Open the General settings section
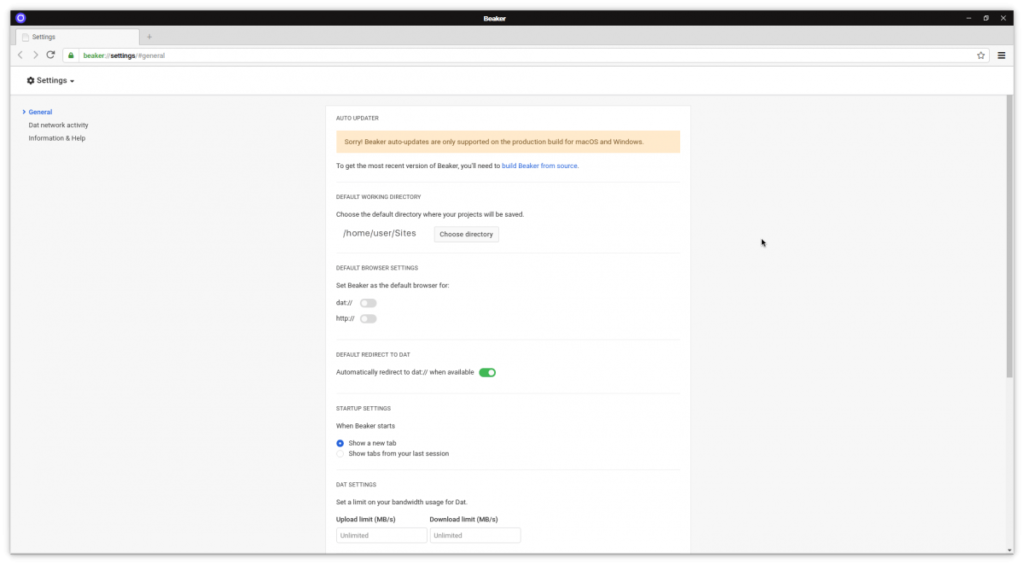 (x=40, y=112)
